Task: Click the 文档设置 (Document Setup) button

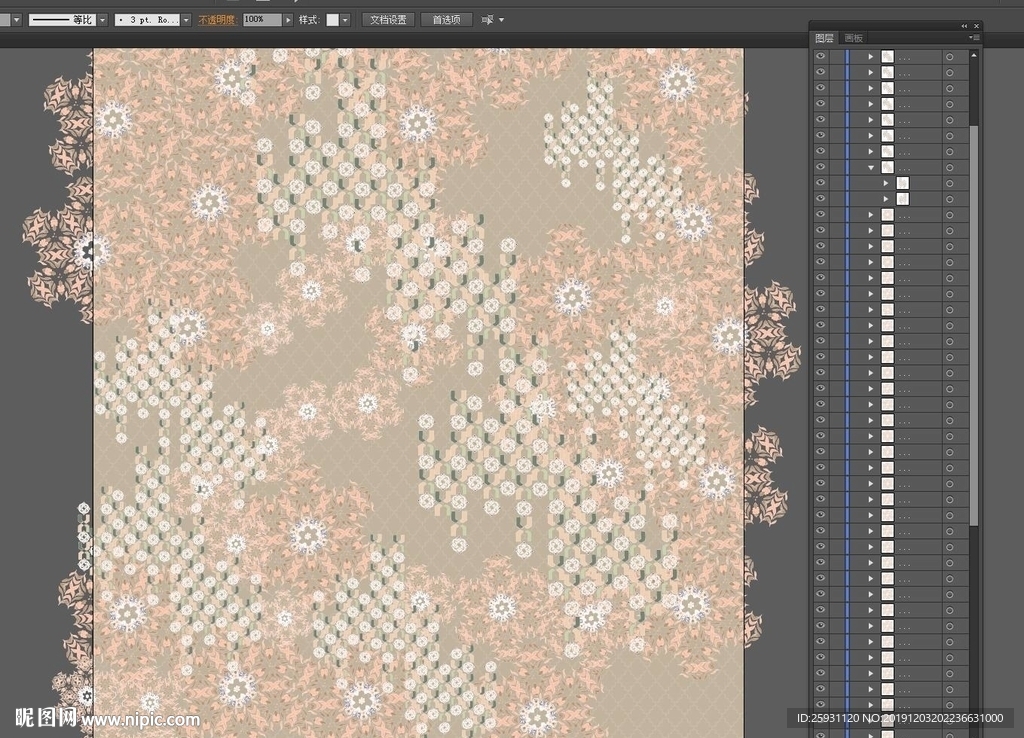Action: pos(387,19)
